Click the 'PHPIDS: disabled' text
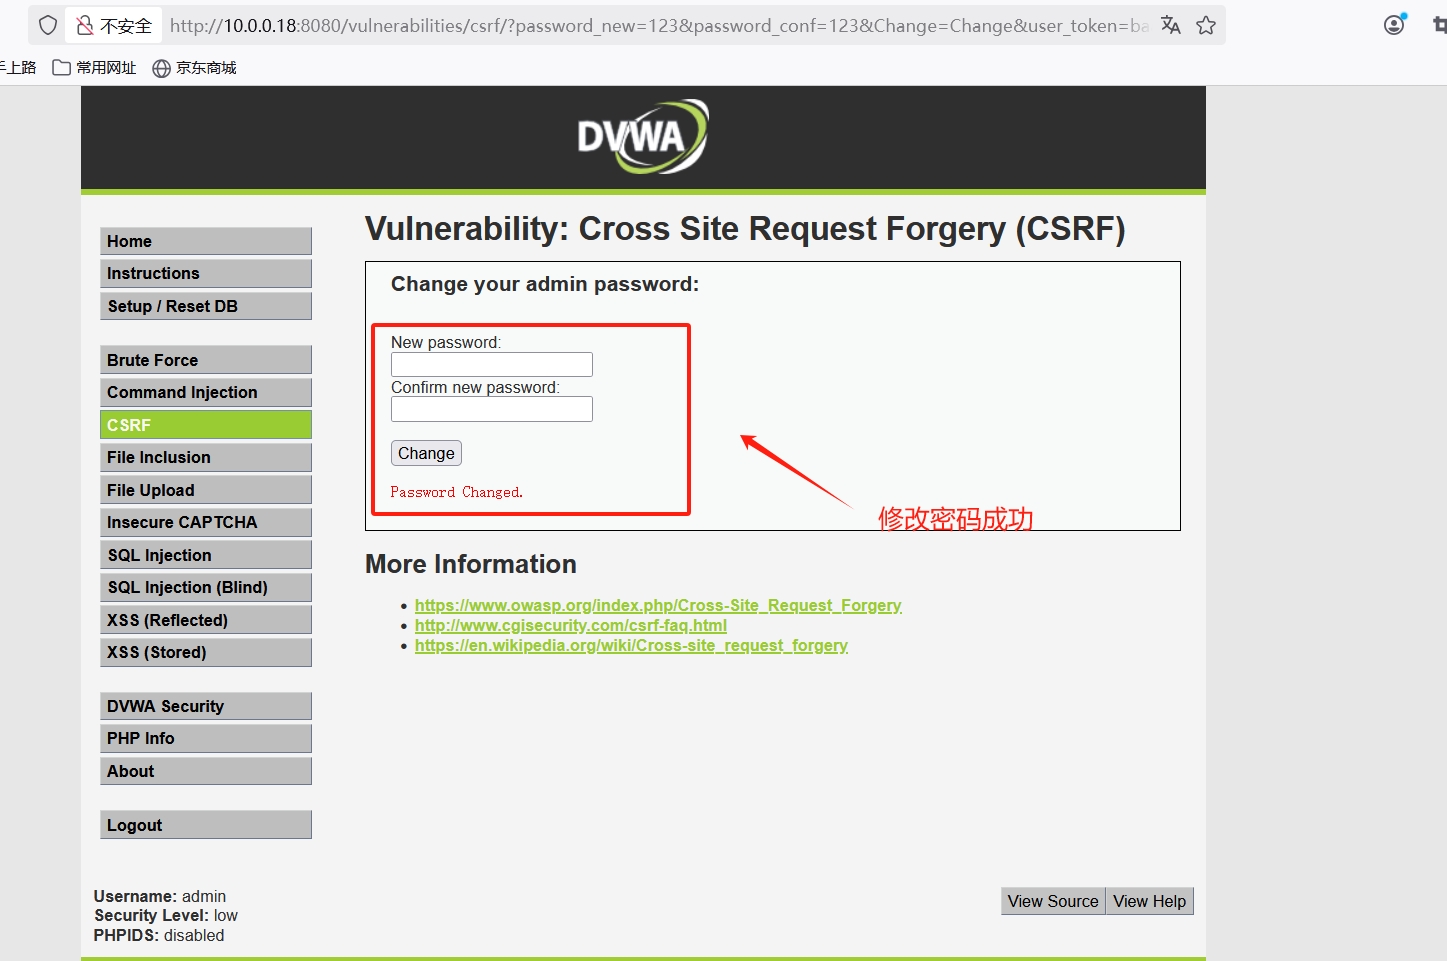This screenshot has width=1447, height=961. point(159,935)
